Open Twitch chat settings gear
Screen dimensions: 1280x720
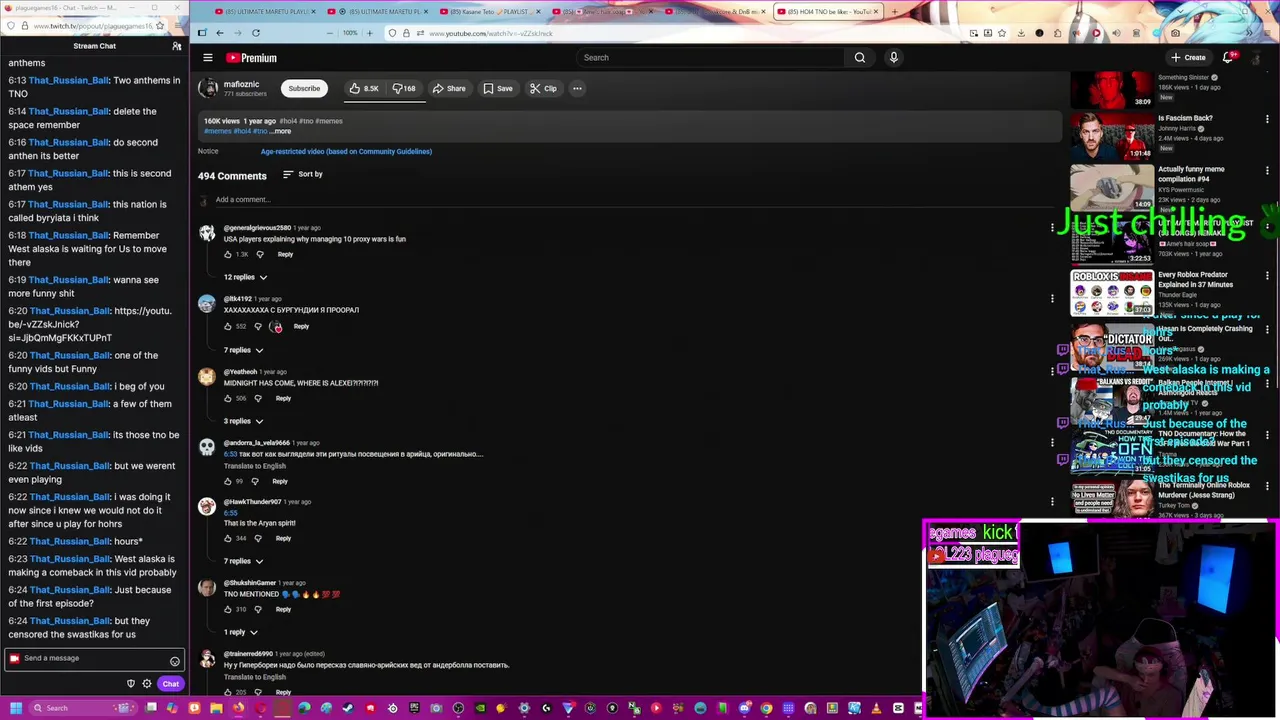[147, 684]
